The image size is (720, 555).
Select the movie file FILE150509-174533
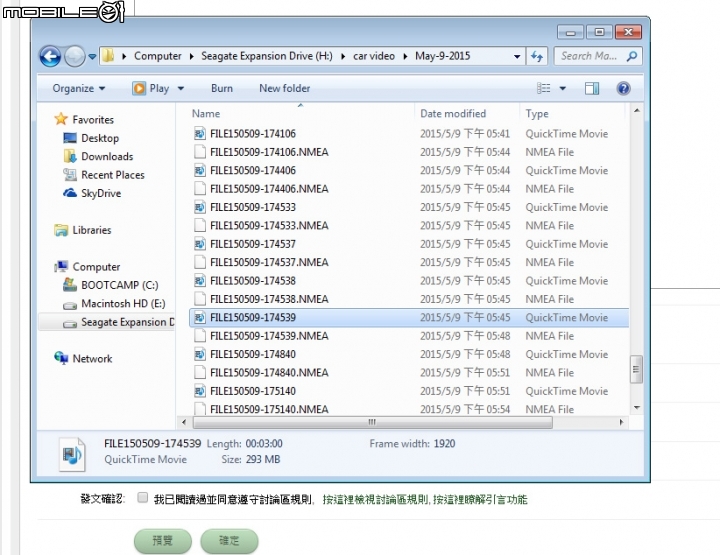point(253,207)
